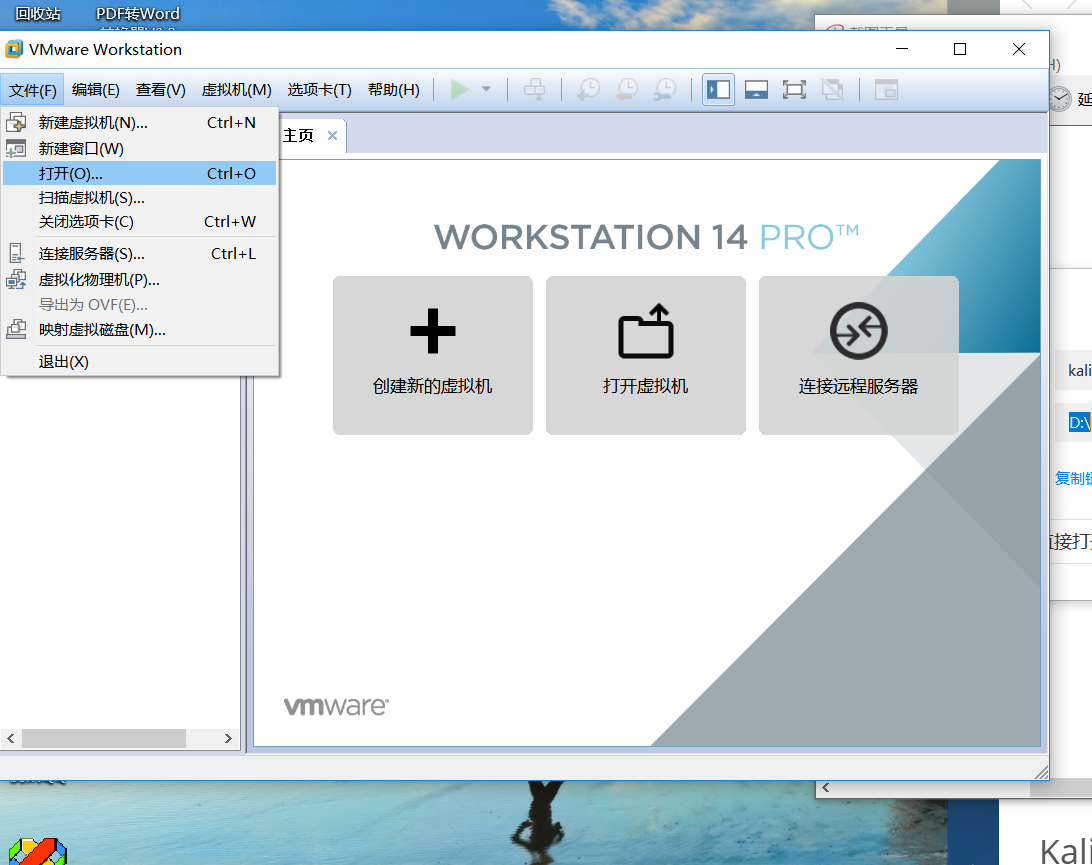Maximize the VMware Workstation window
This screenshot has height=865, width=1092.
960,49
